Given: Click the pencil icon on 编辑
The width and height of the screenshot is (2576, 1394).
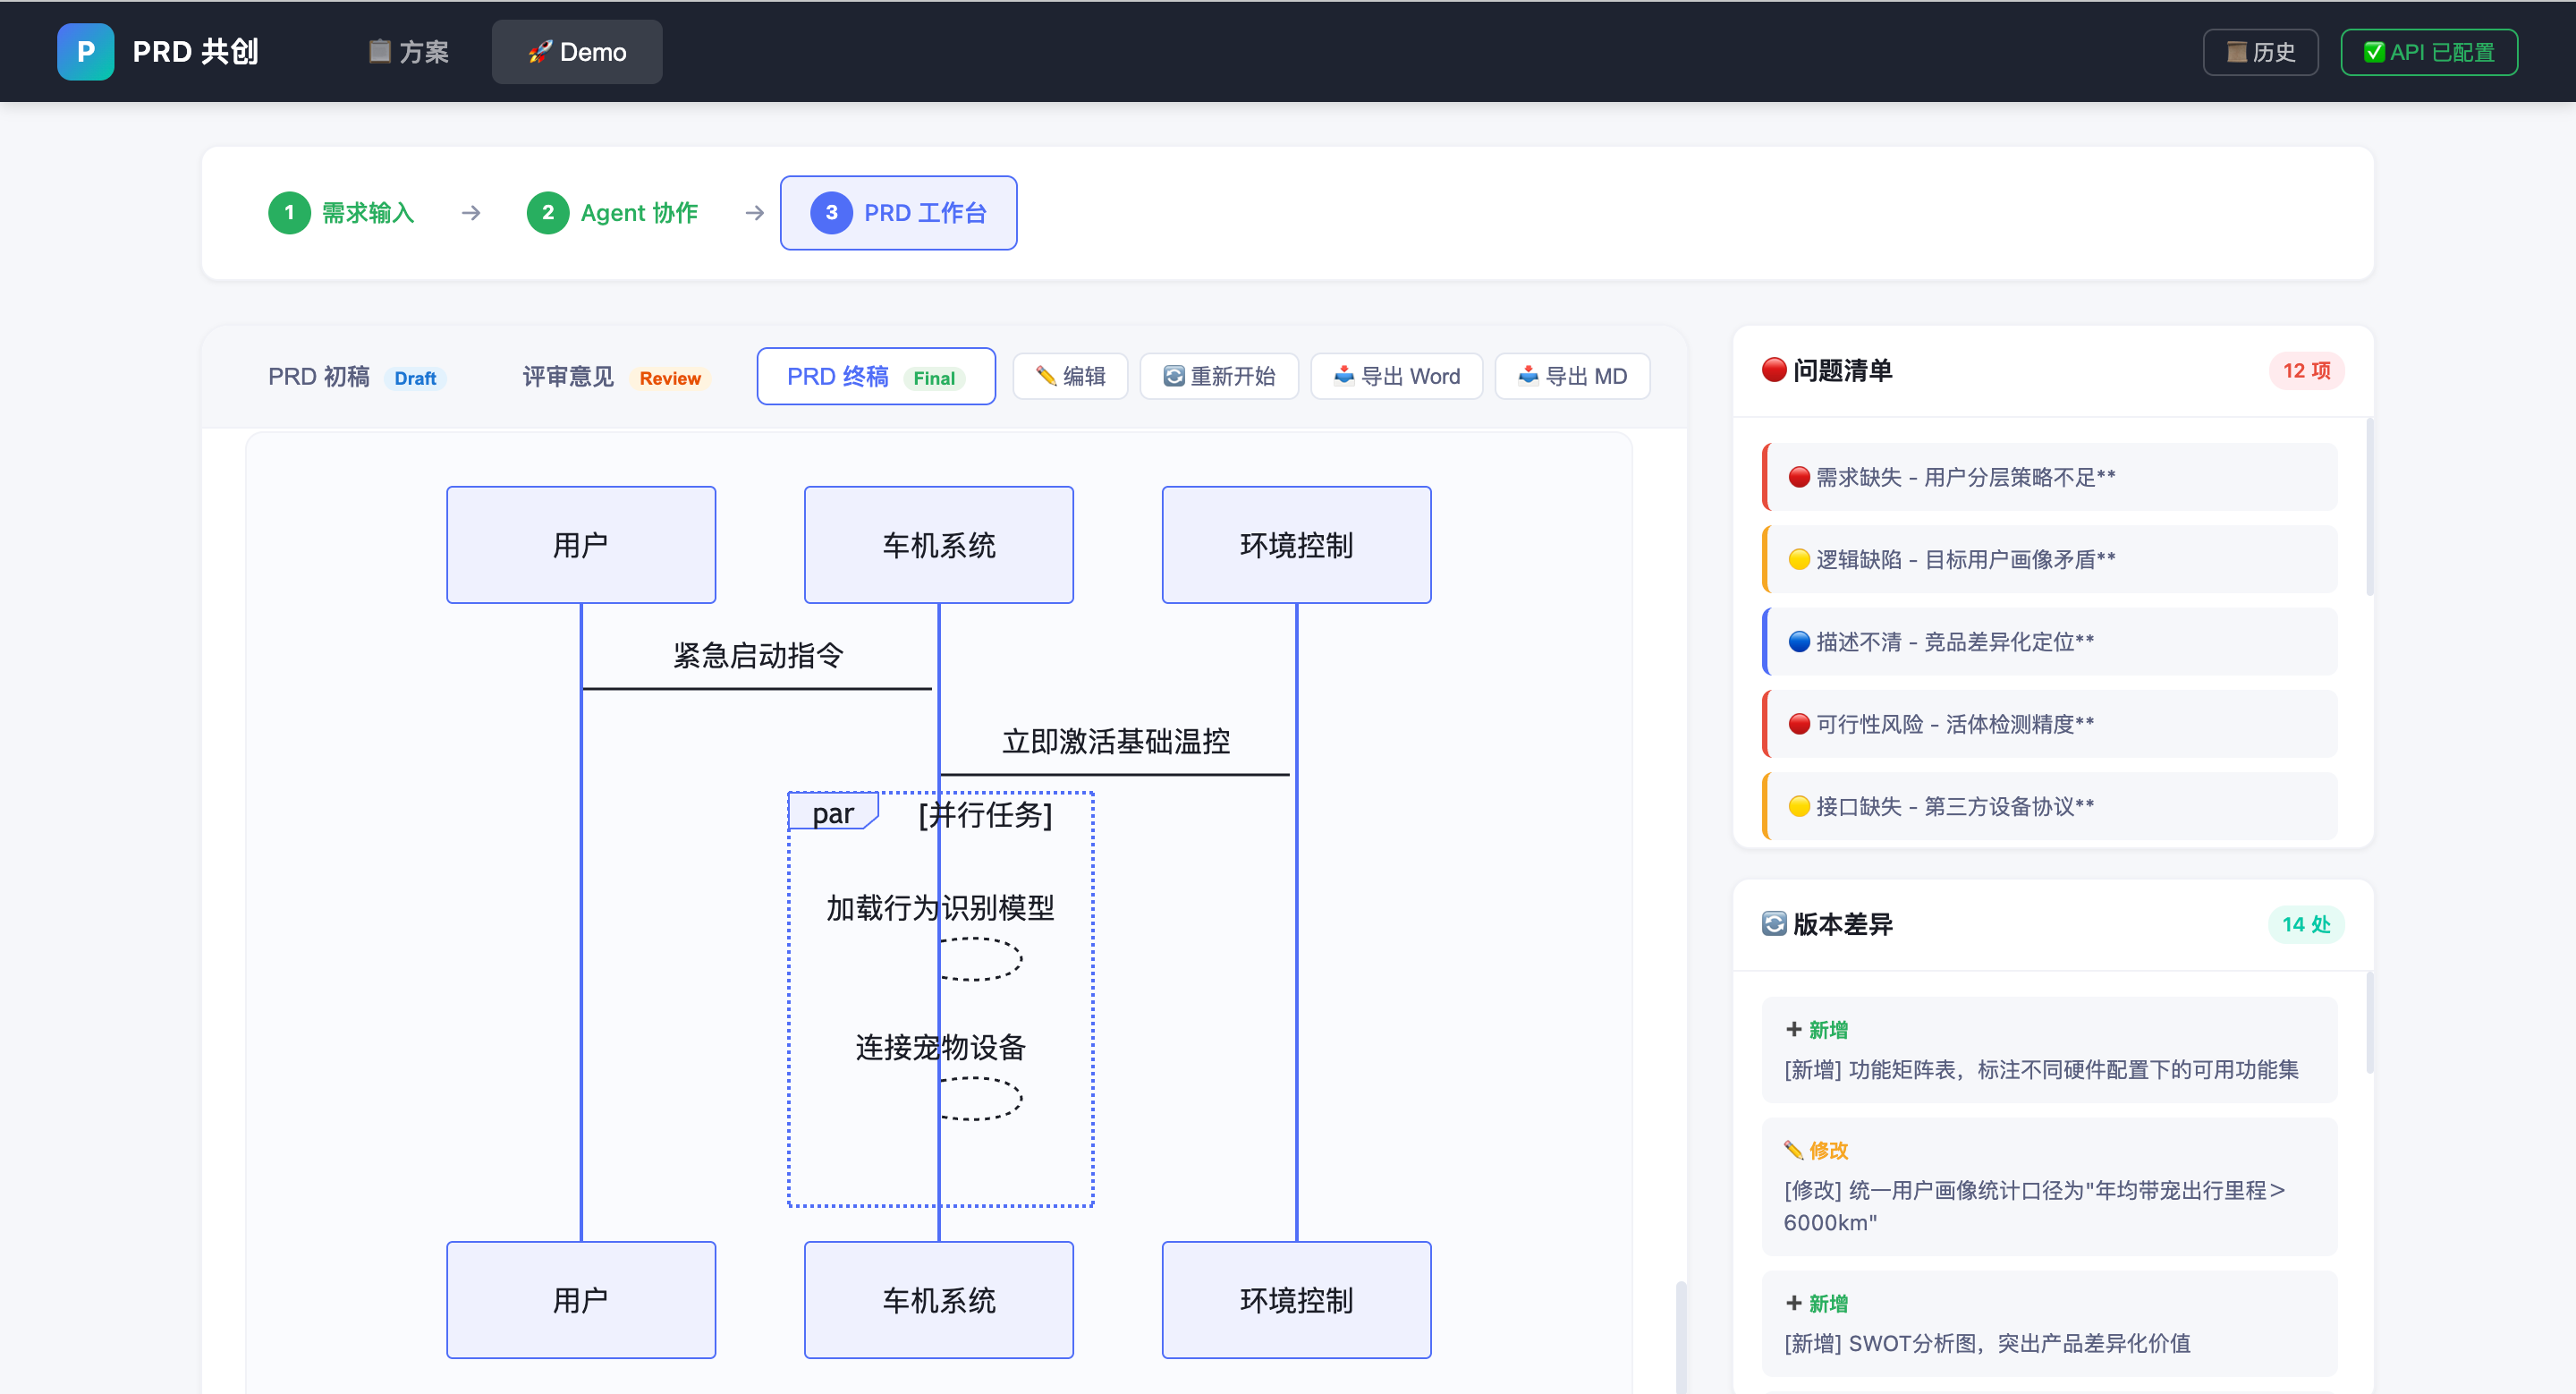Looking at the screenshot, I should pos(1046,376).
